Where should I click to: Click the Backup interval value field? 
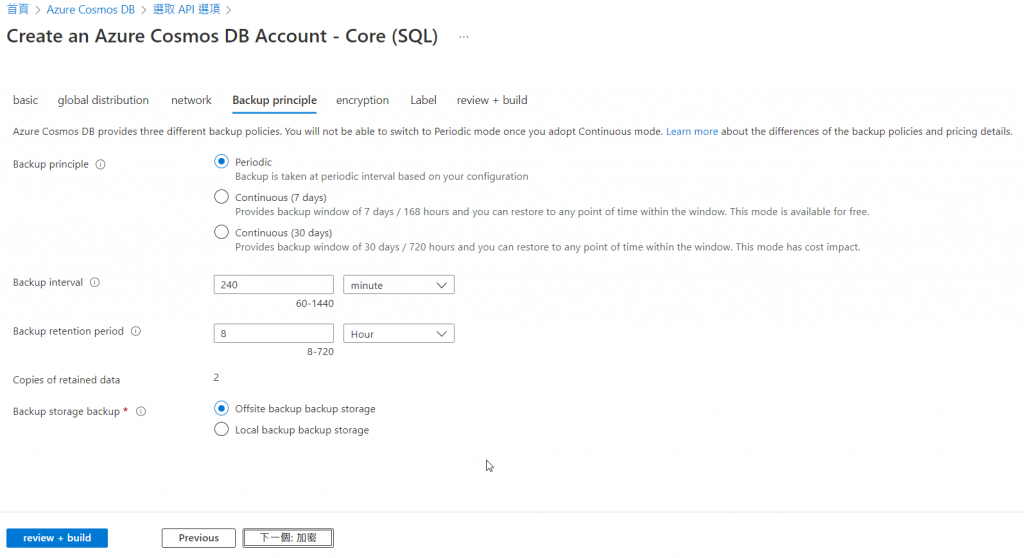click(x=273, y=285)
